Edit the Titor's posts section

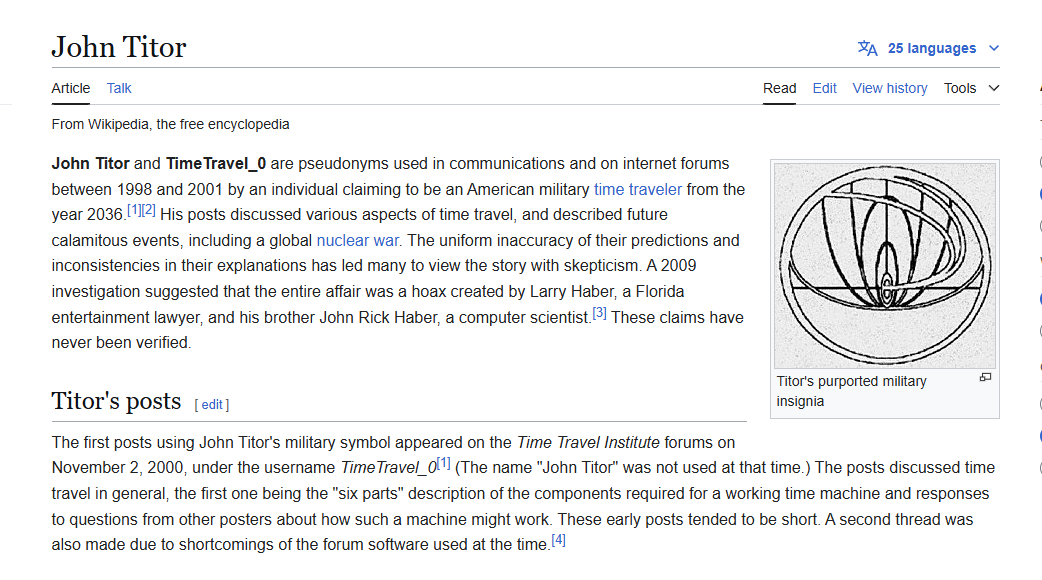pos(212,405)
